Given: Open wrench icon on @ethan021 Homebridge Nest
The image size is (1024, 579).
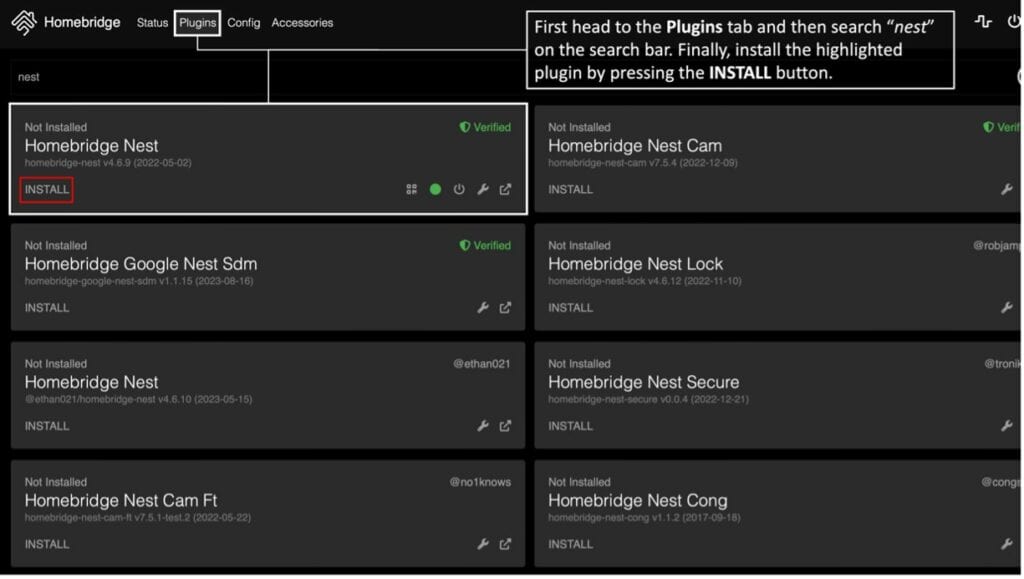Looking at the screenshot, I should tap(483, 426).
